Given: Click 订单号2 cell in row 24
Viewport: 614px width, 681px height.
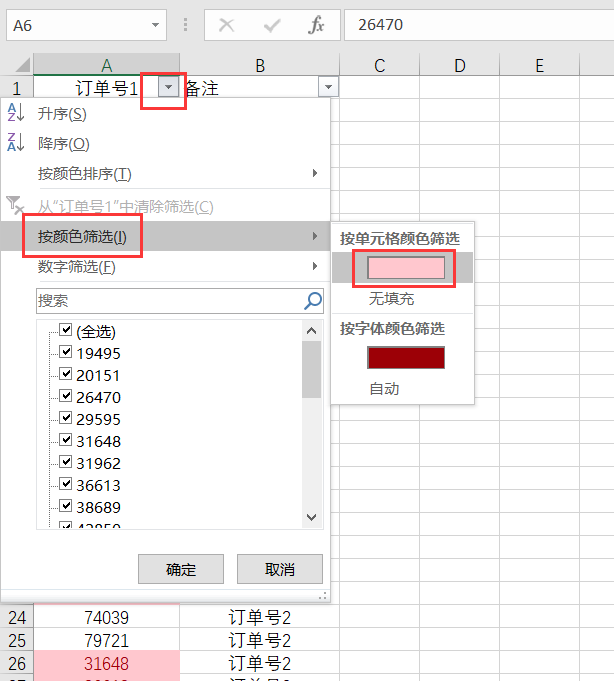Looking at the screenshot, I should point(260,617).
